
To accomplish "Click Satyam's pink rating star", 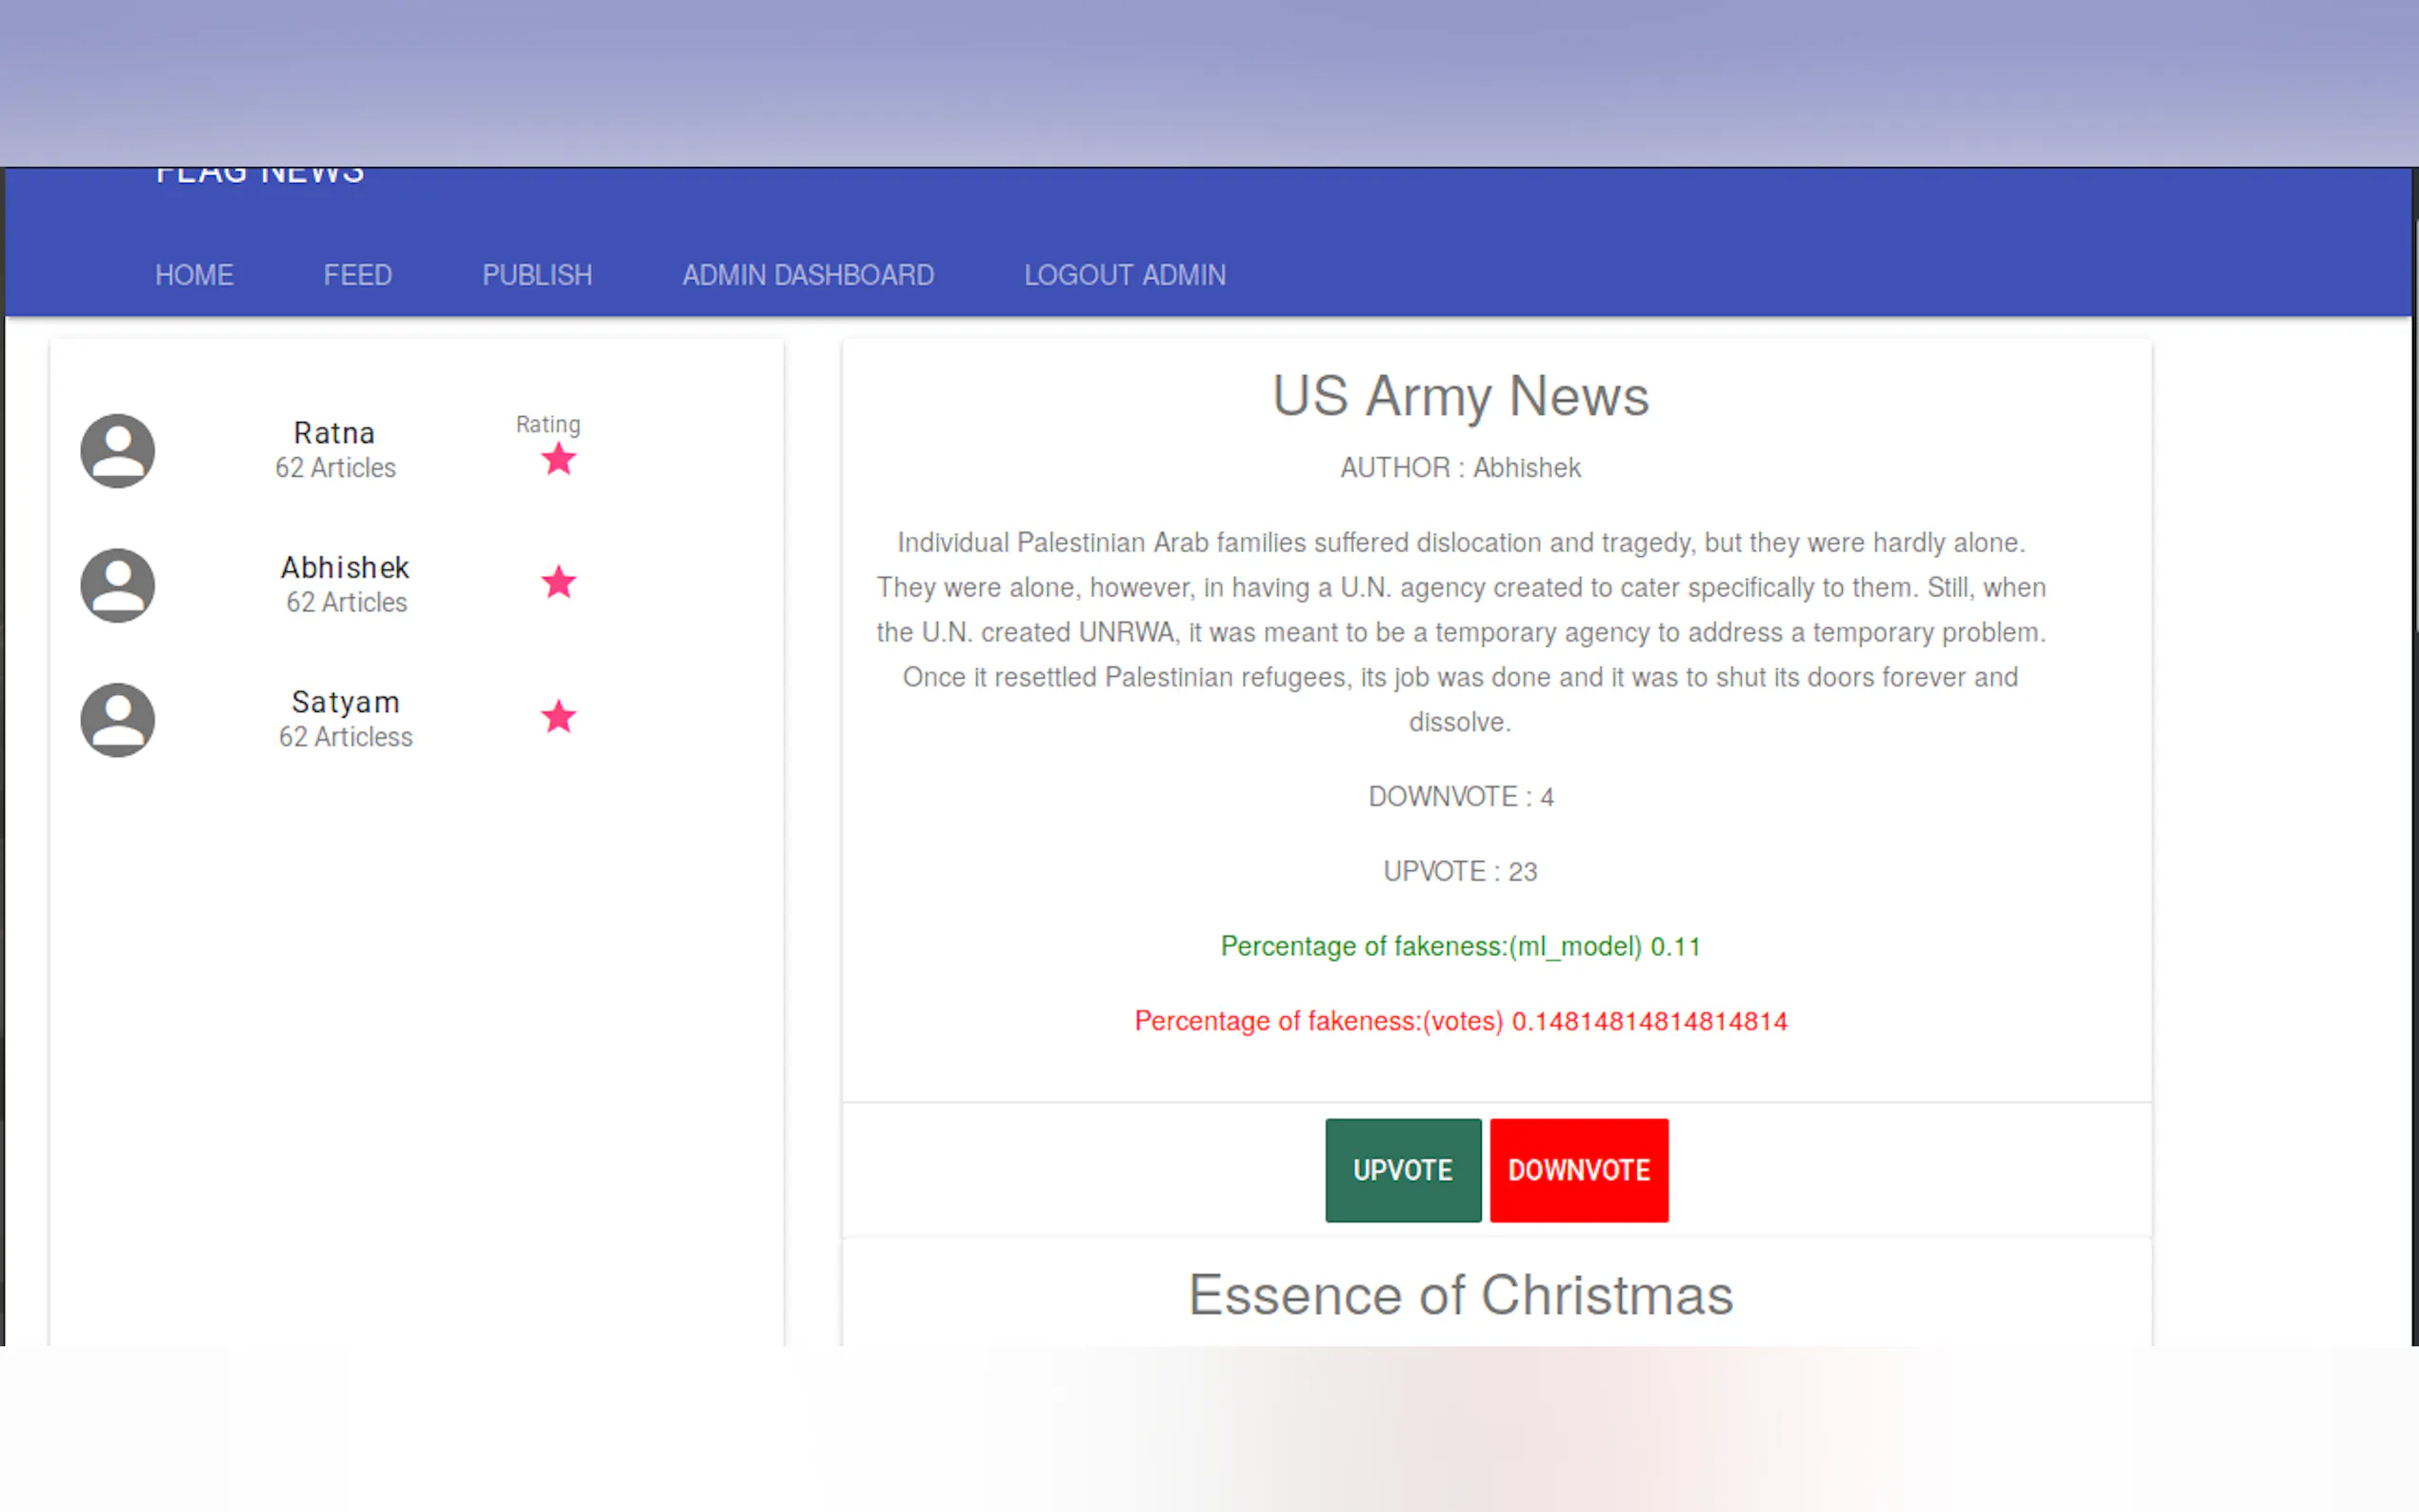I will [x=559, y=716].
